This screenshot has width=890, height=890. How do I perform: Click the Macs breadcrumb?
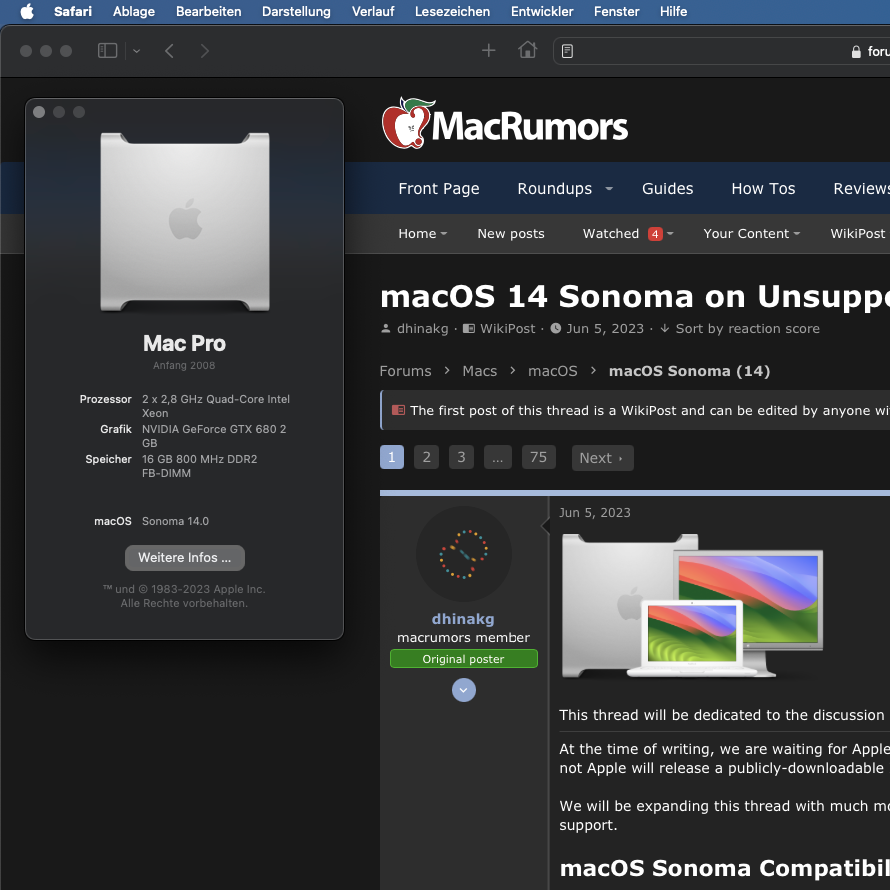click(480, 371)
